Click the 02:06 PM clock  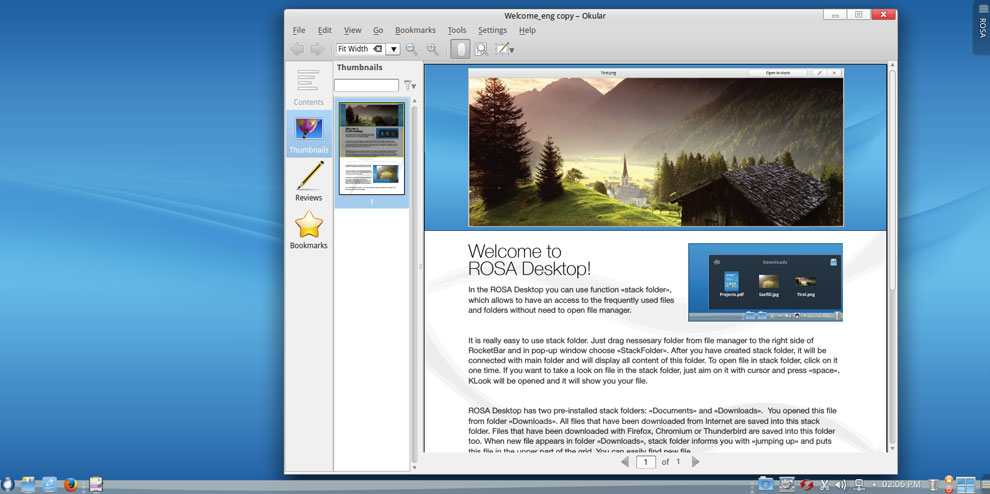tap(901, 485)
